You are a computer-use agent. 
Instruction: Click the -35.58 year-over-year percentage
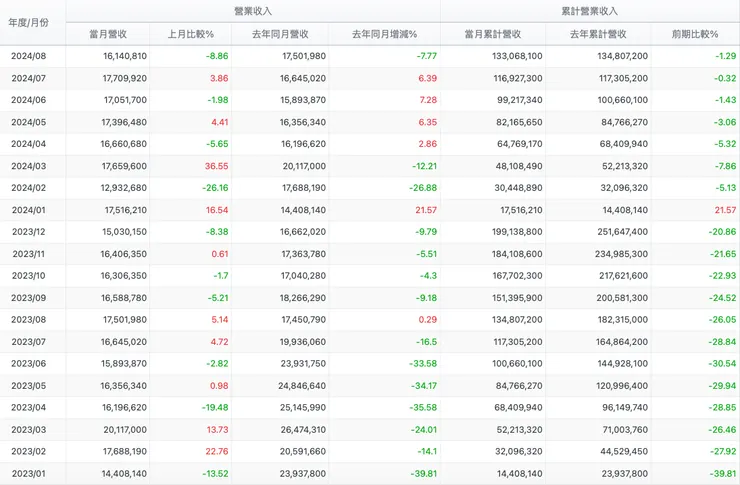coord(423,407)
